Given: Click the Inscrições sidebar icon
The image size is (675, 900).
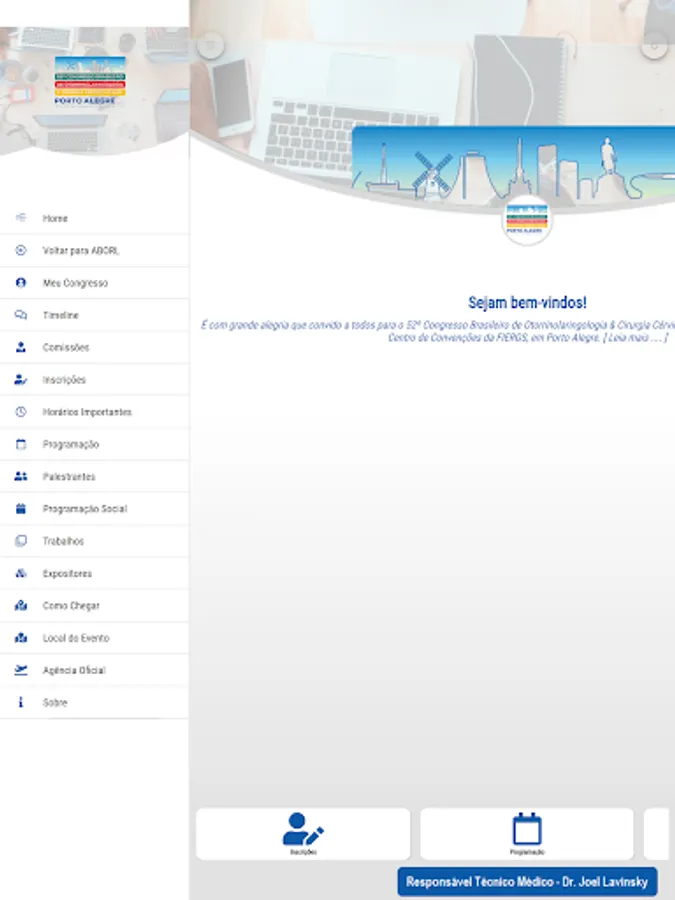Looking at the screenshot, I should [x=21, y=379].
